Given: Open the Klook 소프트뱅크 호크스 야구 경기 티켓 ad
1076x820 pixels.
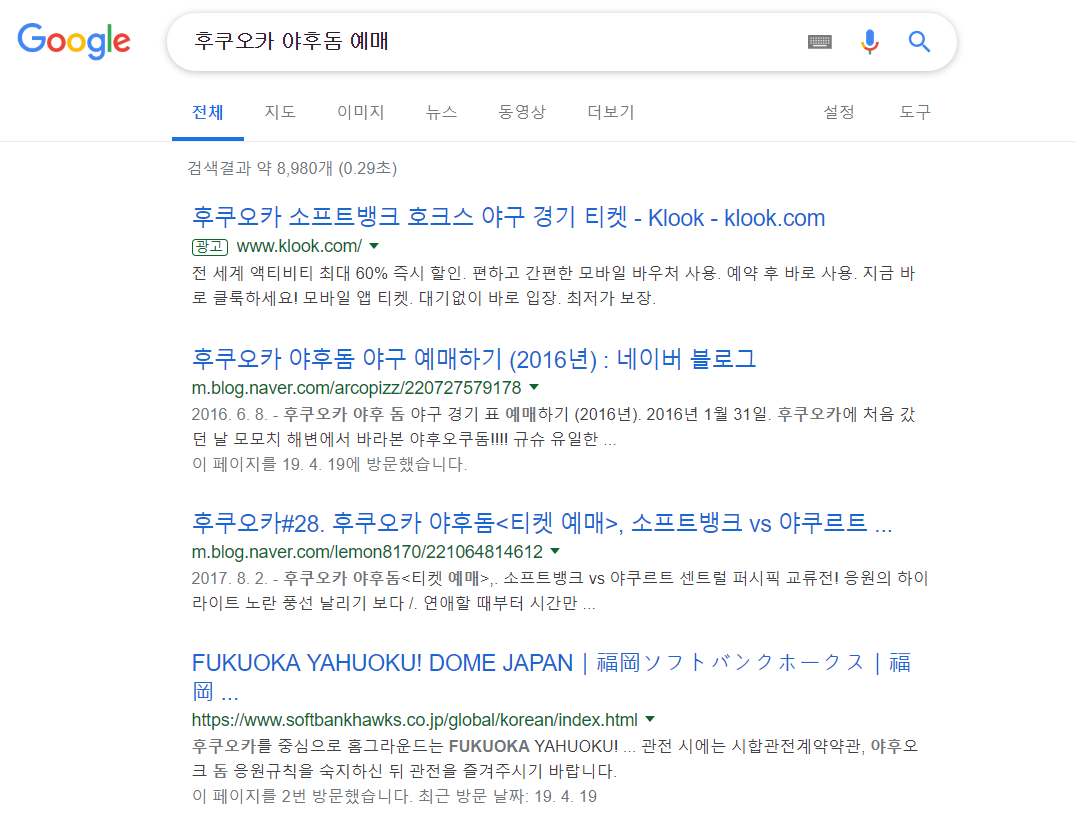Looking at the screenshot, I should (x=508, y=218).
